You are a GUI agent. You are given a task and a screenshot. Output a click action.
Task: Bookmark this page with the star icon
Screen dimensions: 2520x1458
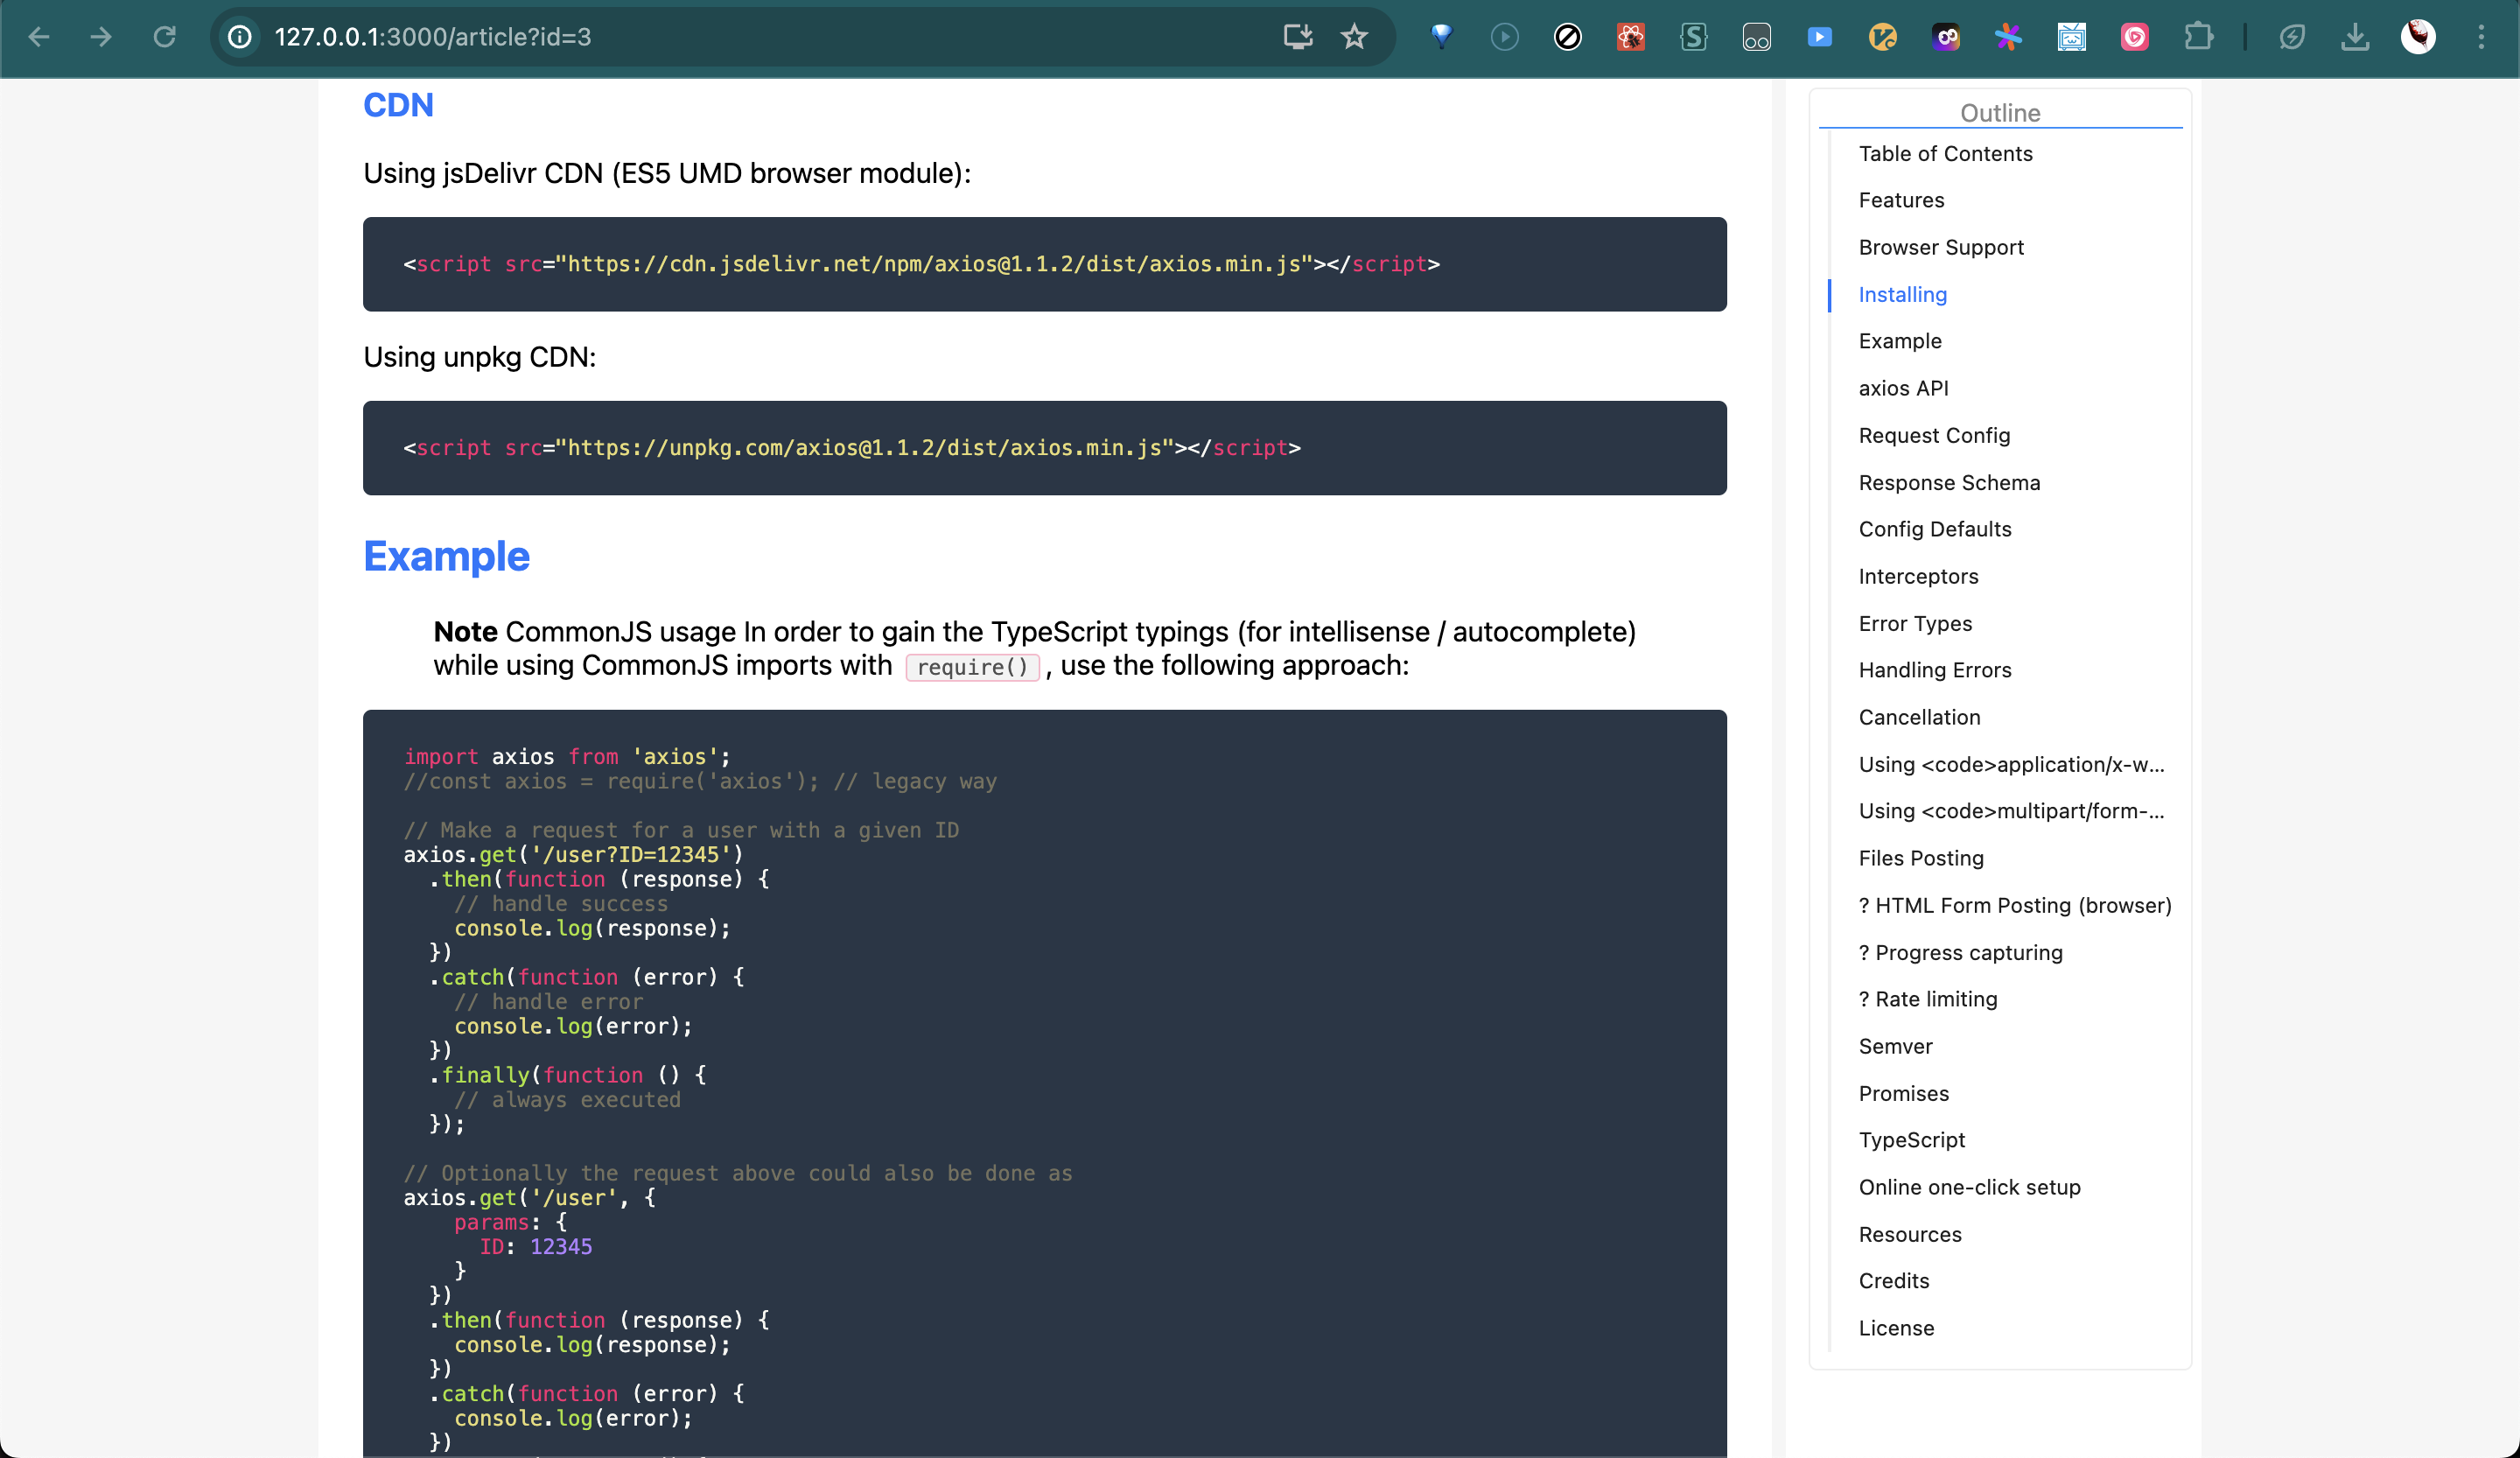coord(1354,37)
